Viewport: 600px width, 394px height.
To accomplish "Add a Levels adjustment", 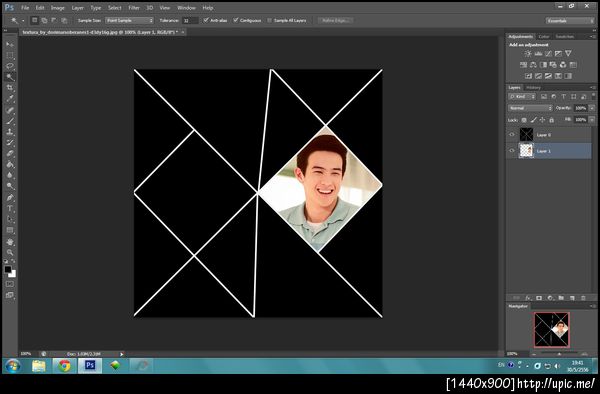I will point(538,54).
